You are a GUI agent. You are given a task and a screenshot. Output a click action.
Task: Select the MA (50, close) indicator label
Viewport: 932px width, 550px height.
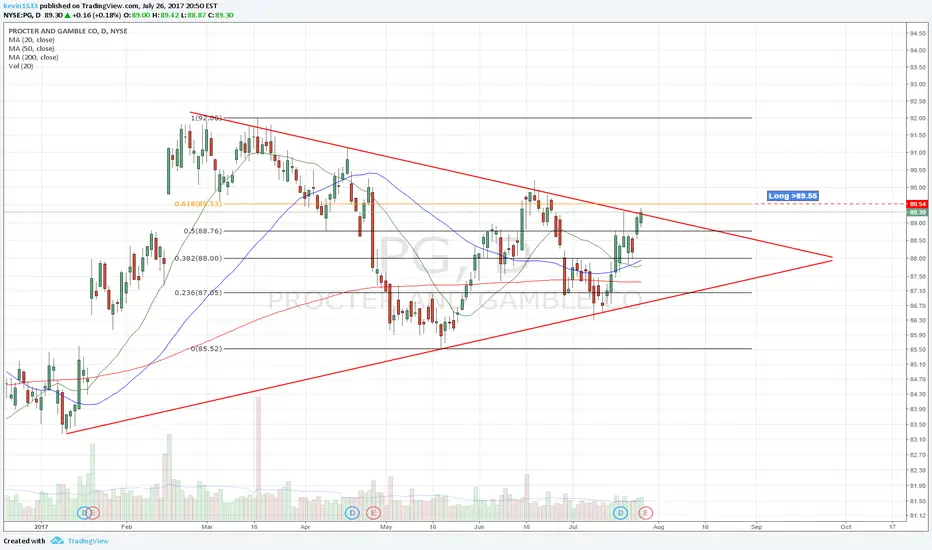click(x=32, y=49)
